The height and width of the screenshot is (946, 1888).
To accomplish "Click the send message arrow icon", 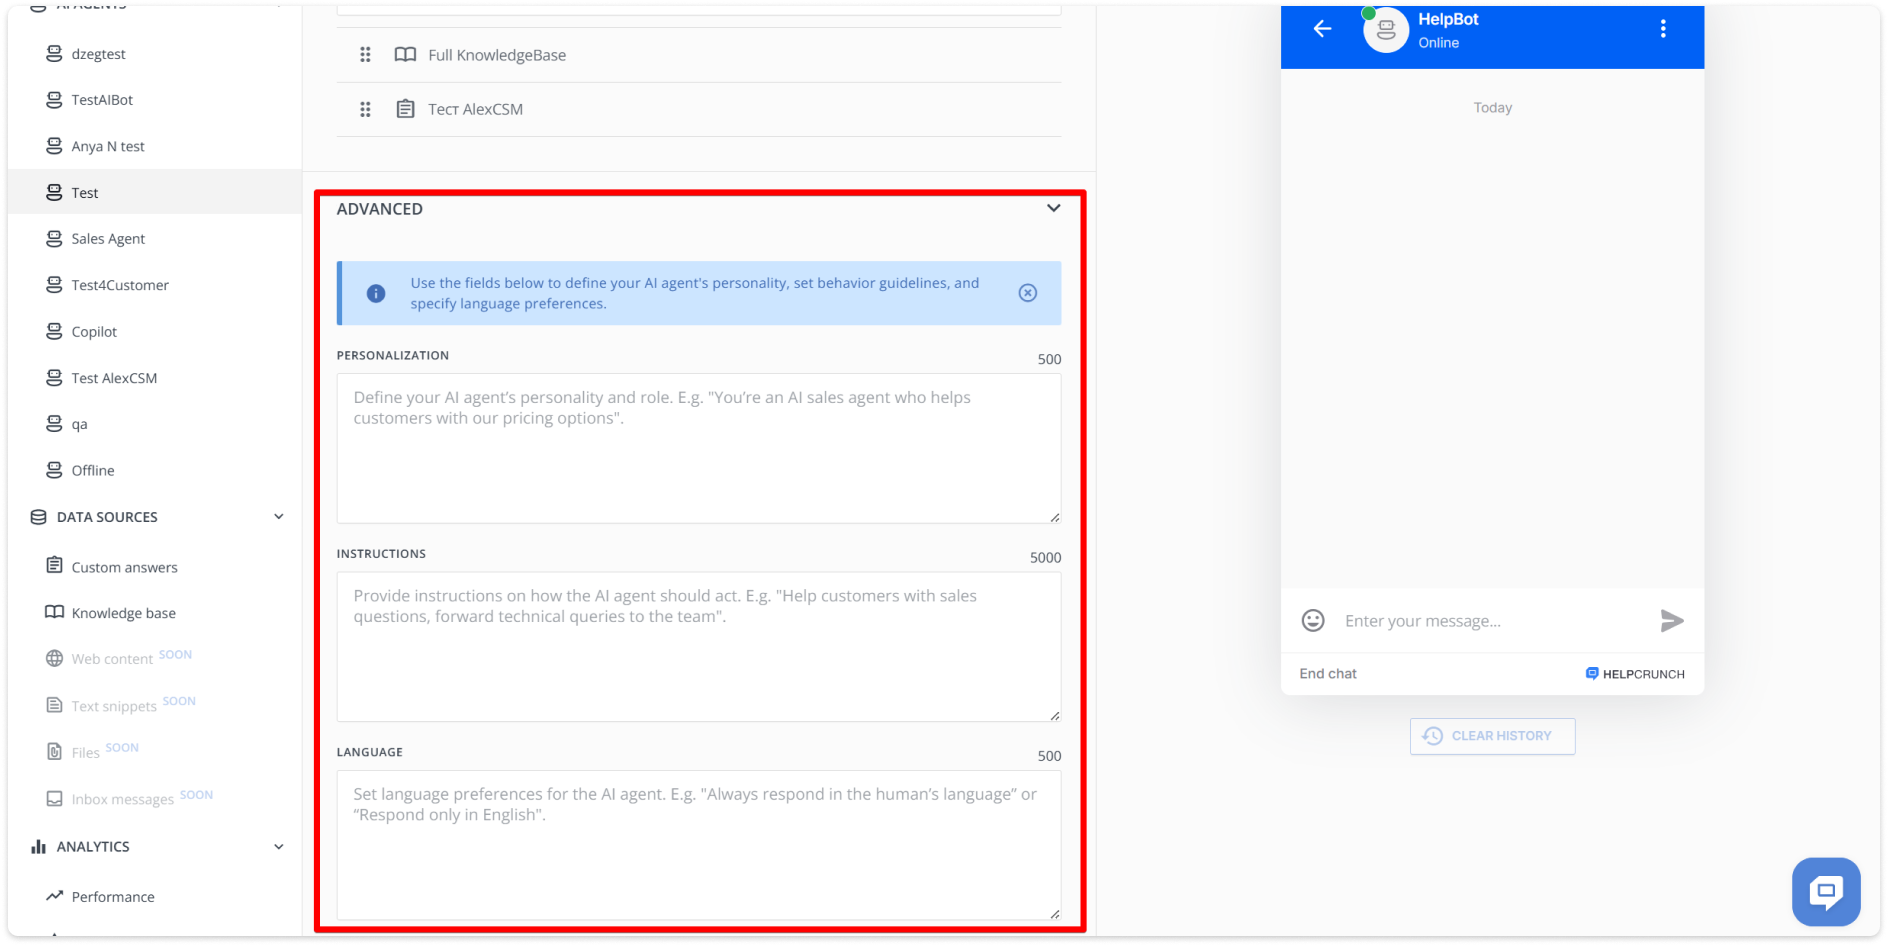I will tap(1671, 620).
